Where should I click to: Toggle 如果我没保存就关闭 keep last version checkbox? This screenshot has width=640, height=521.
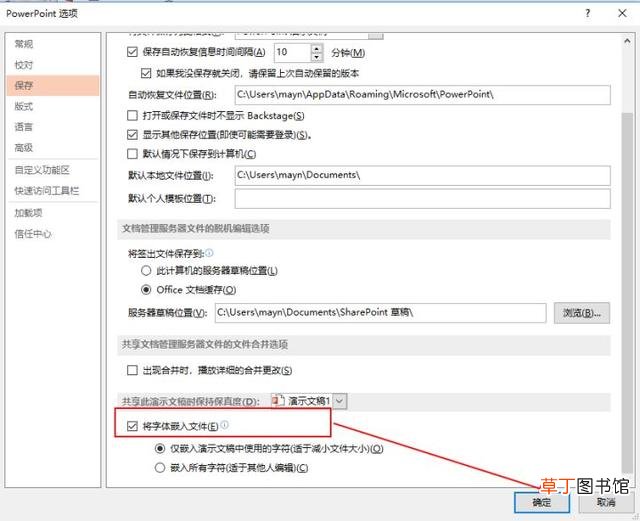[146, 73]
